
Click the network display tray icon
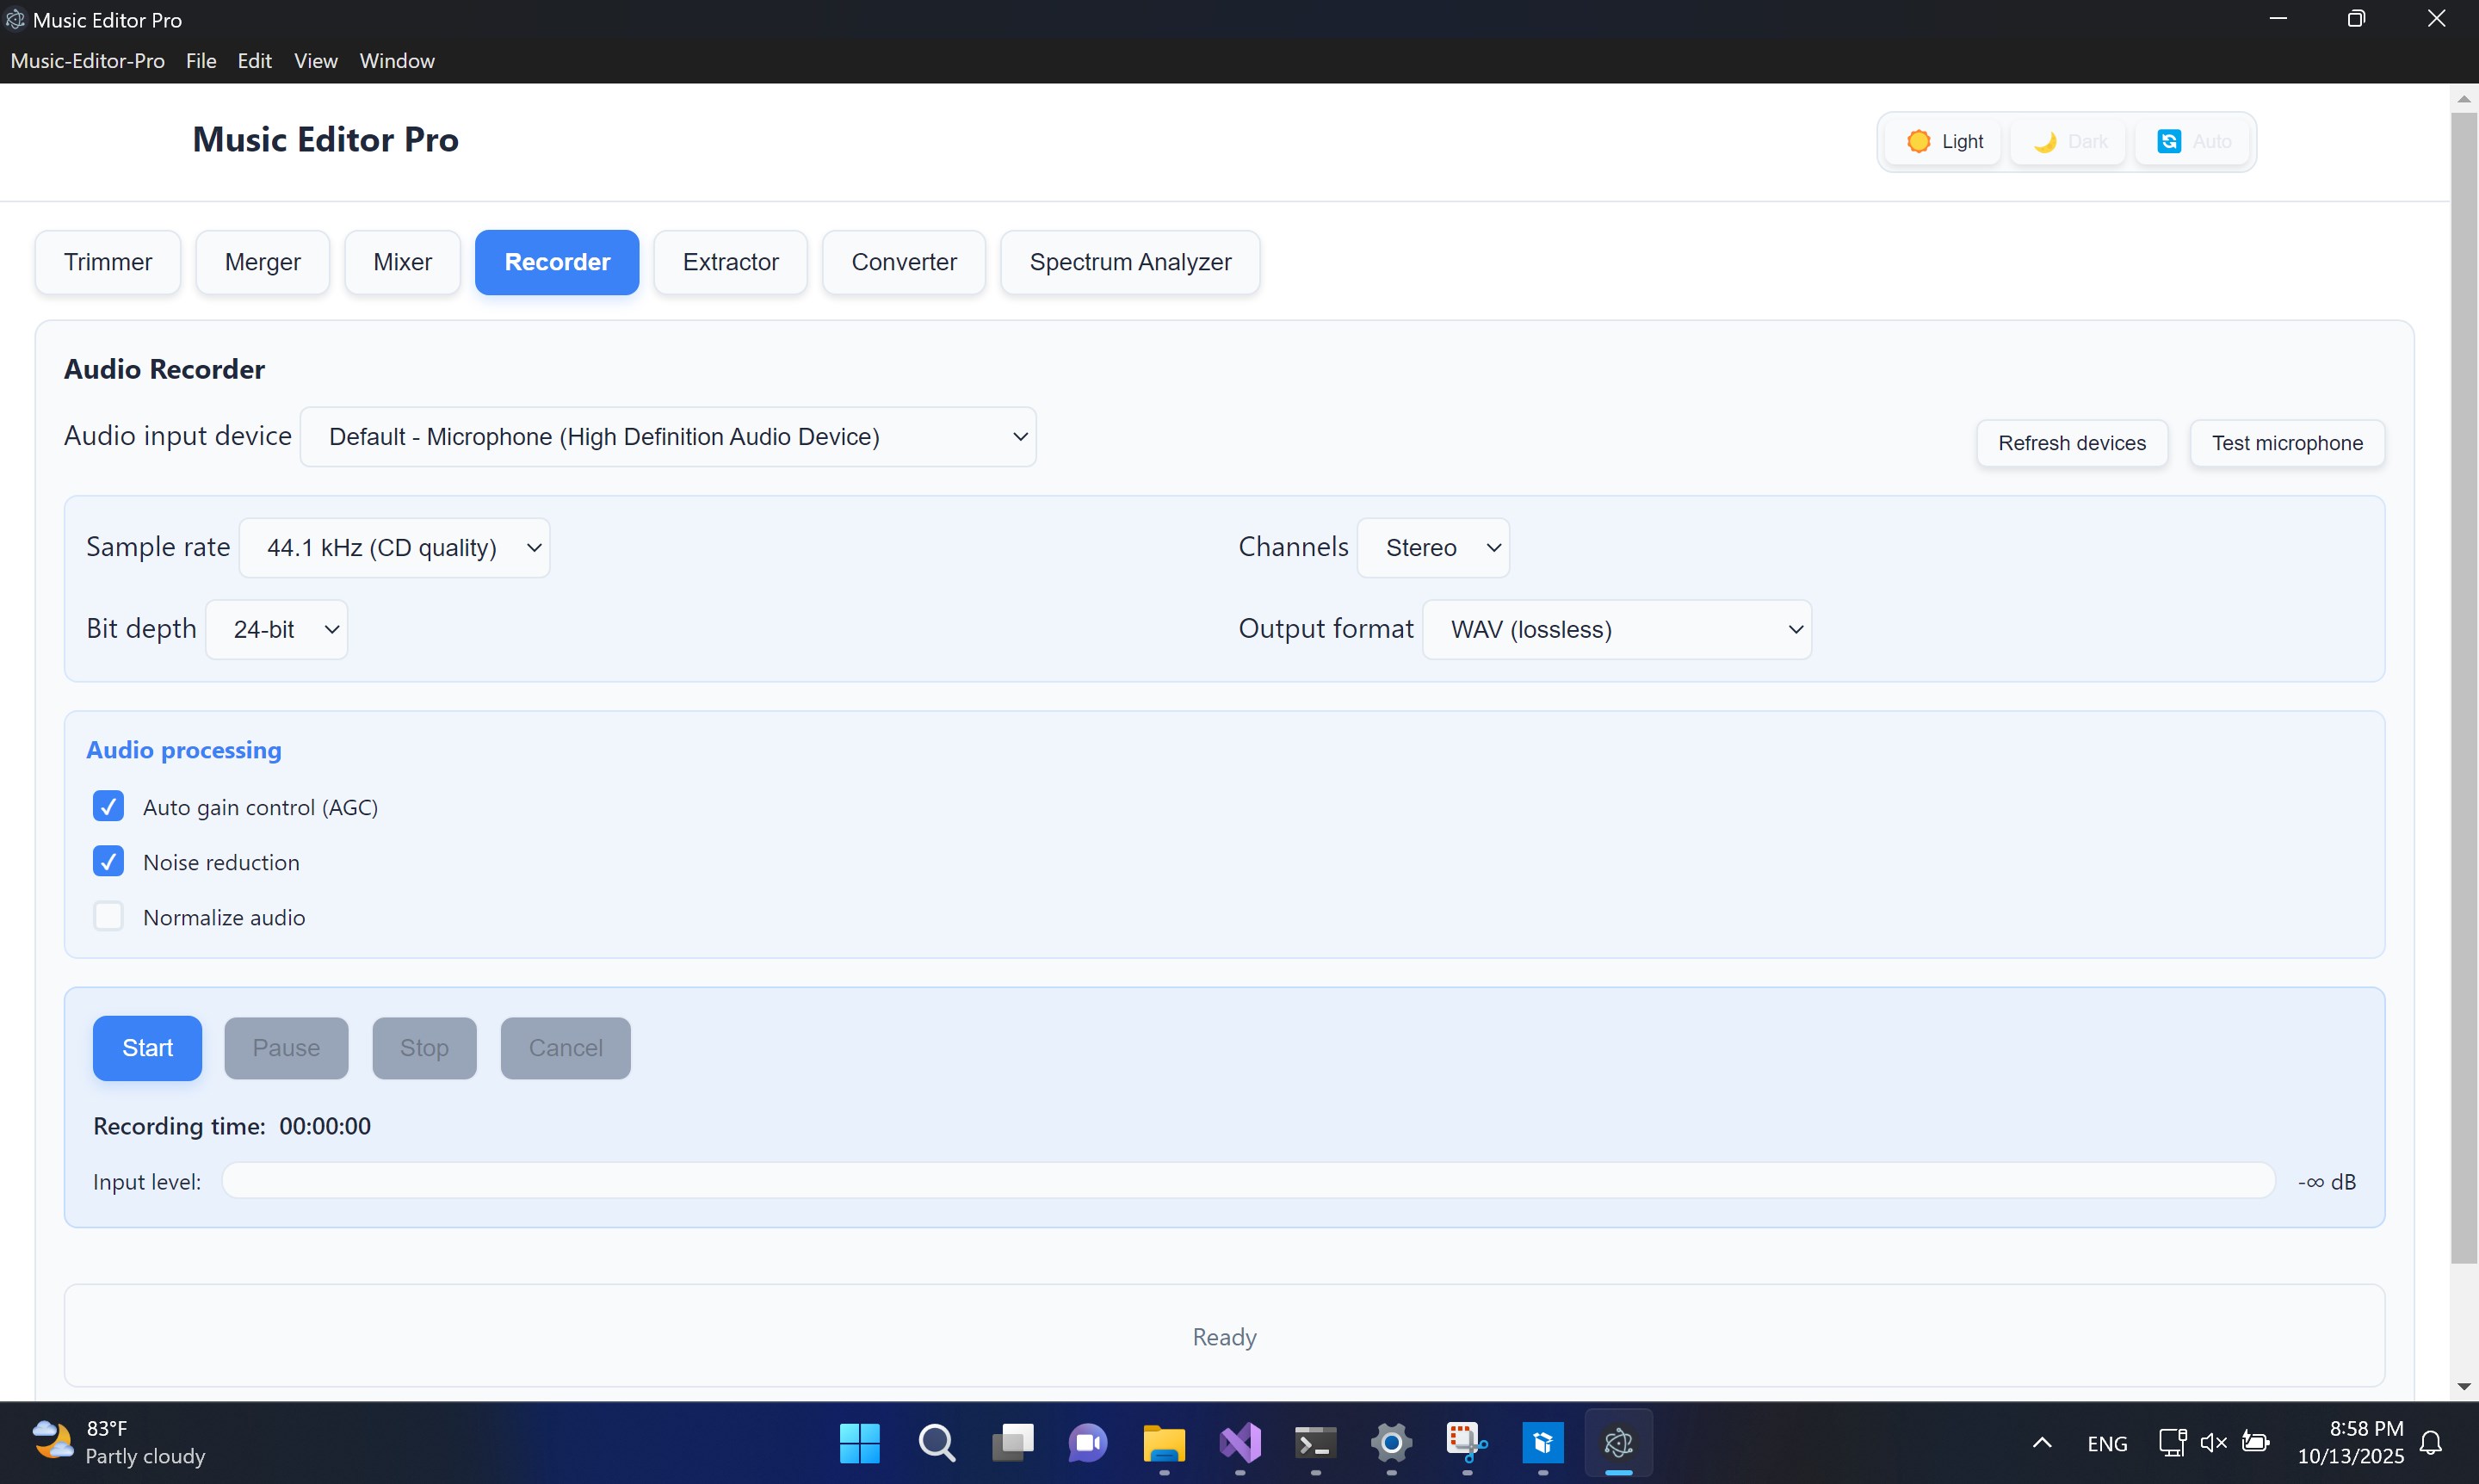pos(2172,1442)
